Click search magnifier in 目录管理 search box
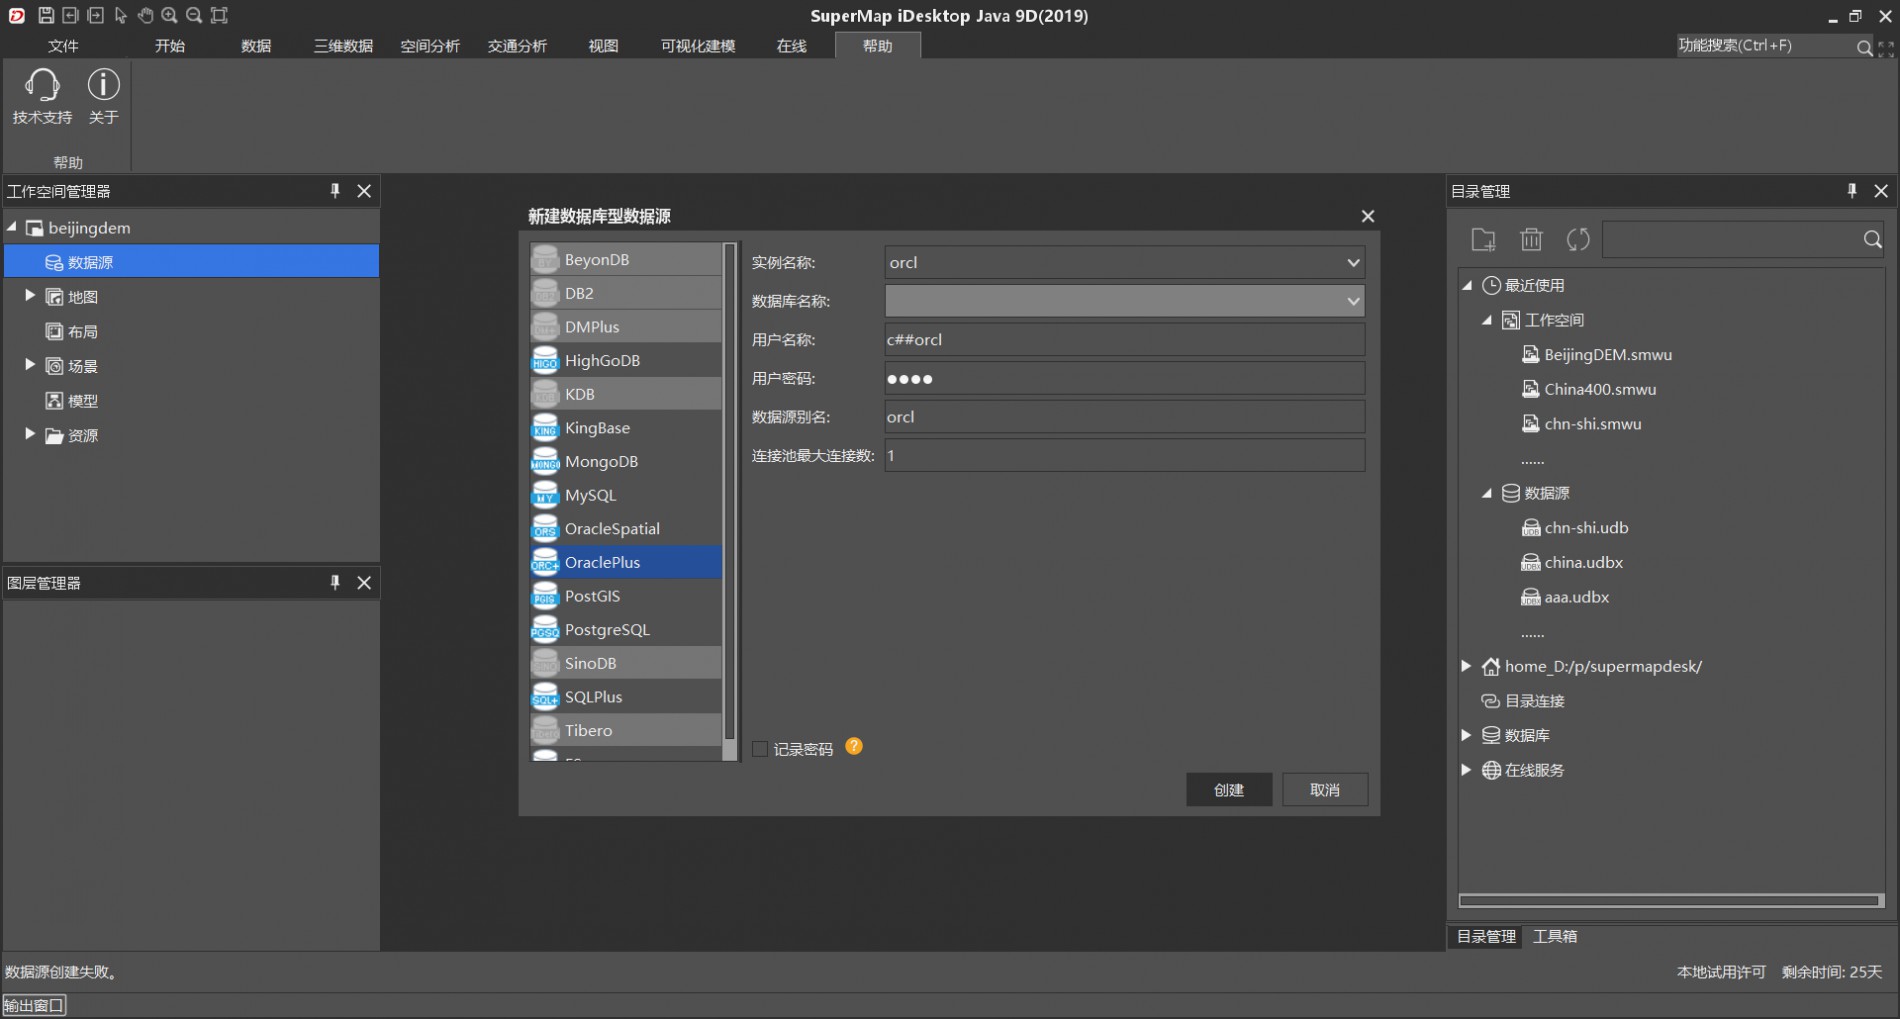The image size is (1900, 1019). (x=1872, y=239)
